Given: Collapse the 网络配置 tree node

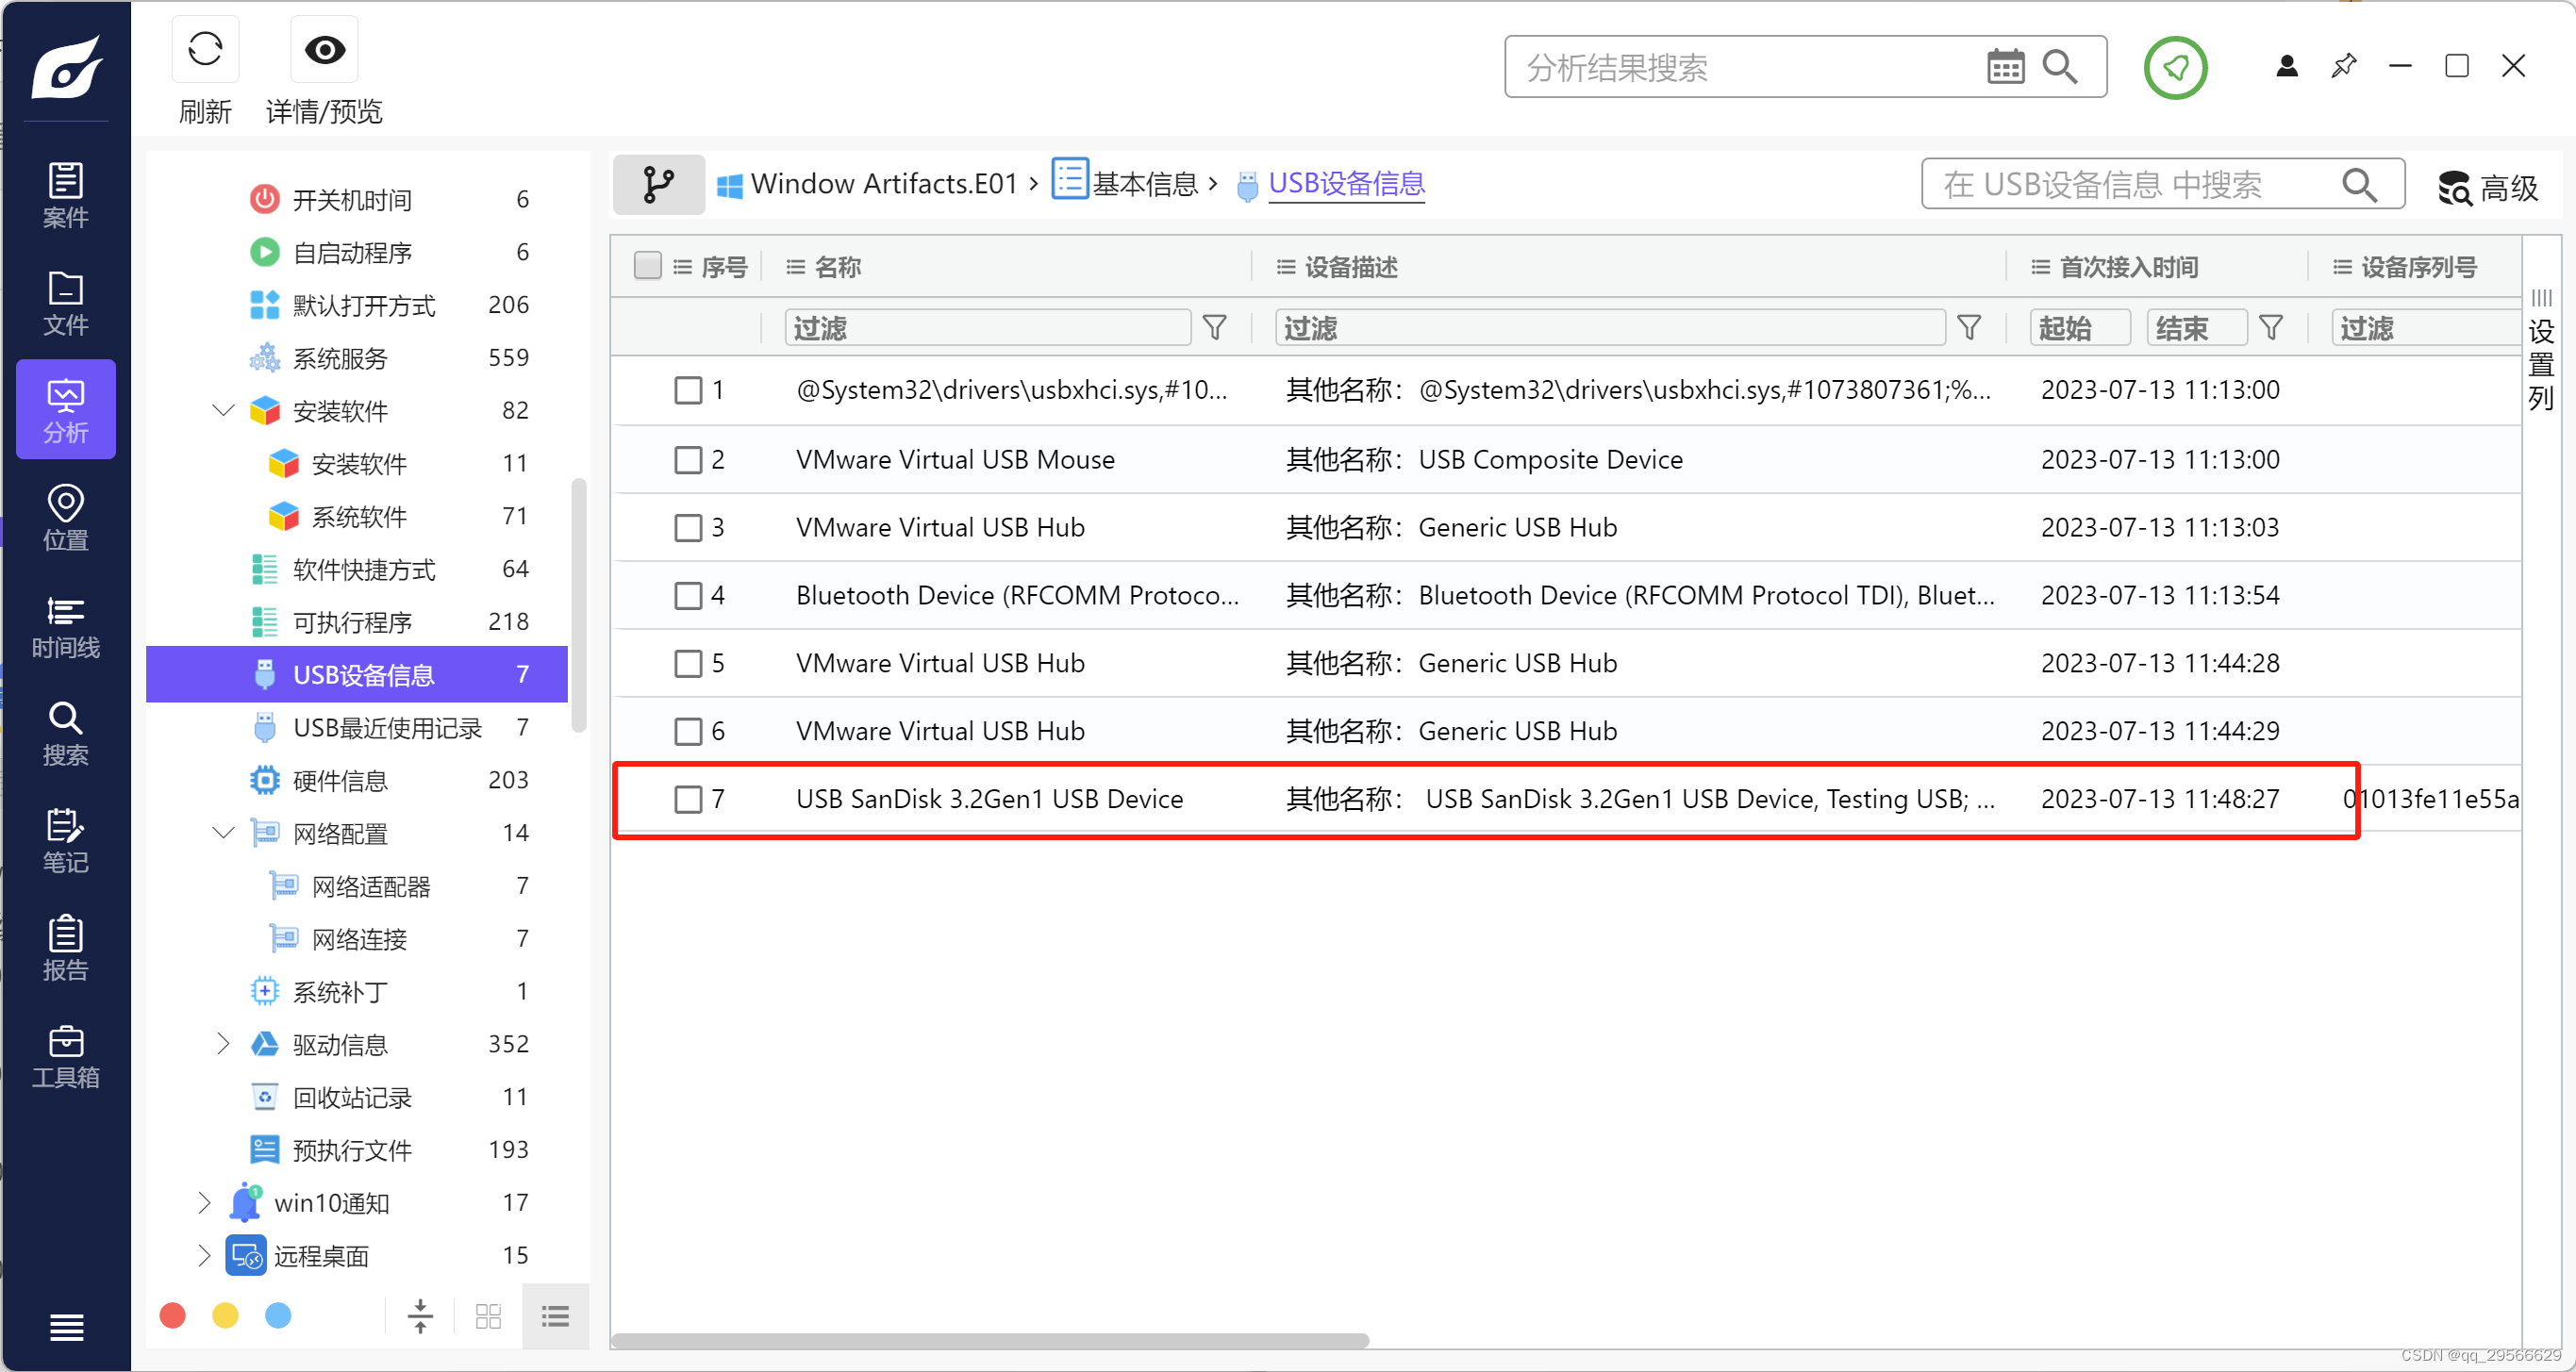Looking at the screenshot, I should click(x=224, y=833).
